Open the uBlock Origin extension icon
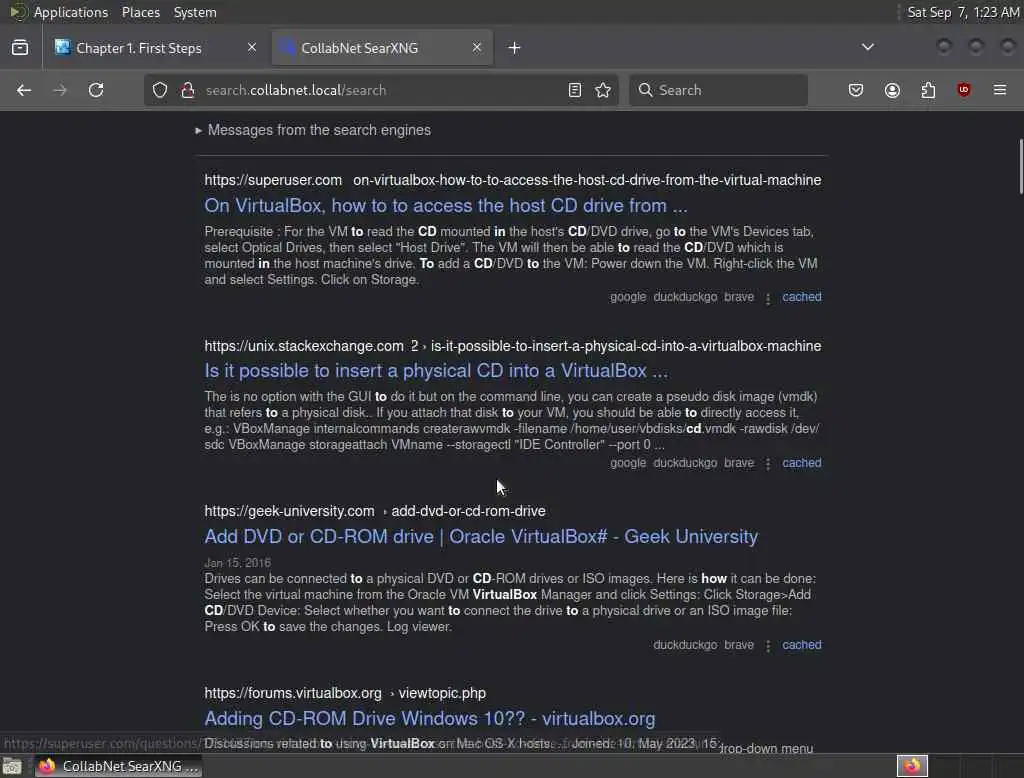The image size is (1024, 778). coord(964,90)
